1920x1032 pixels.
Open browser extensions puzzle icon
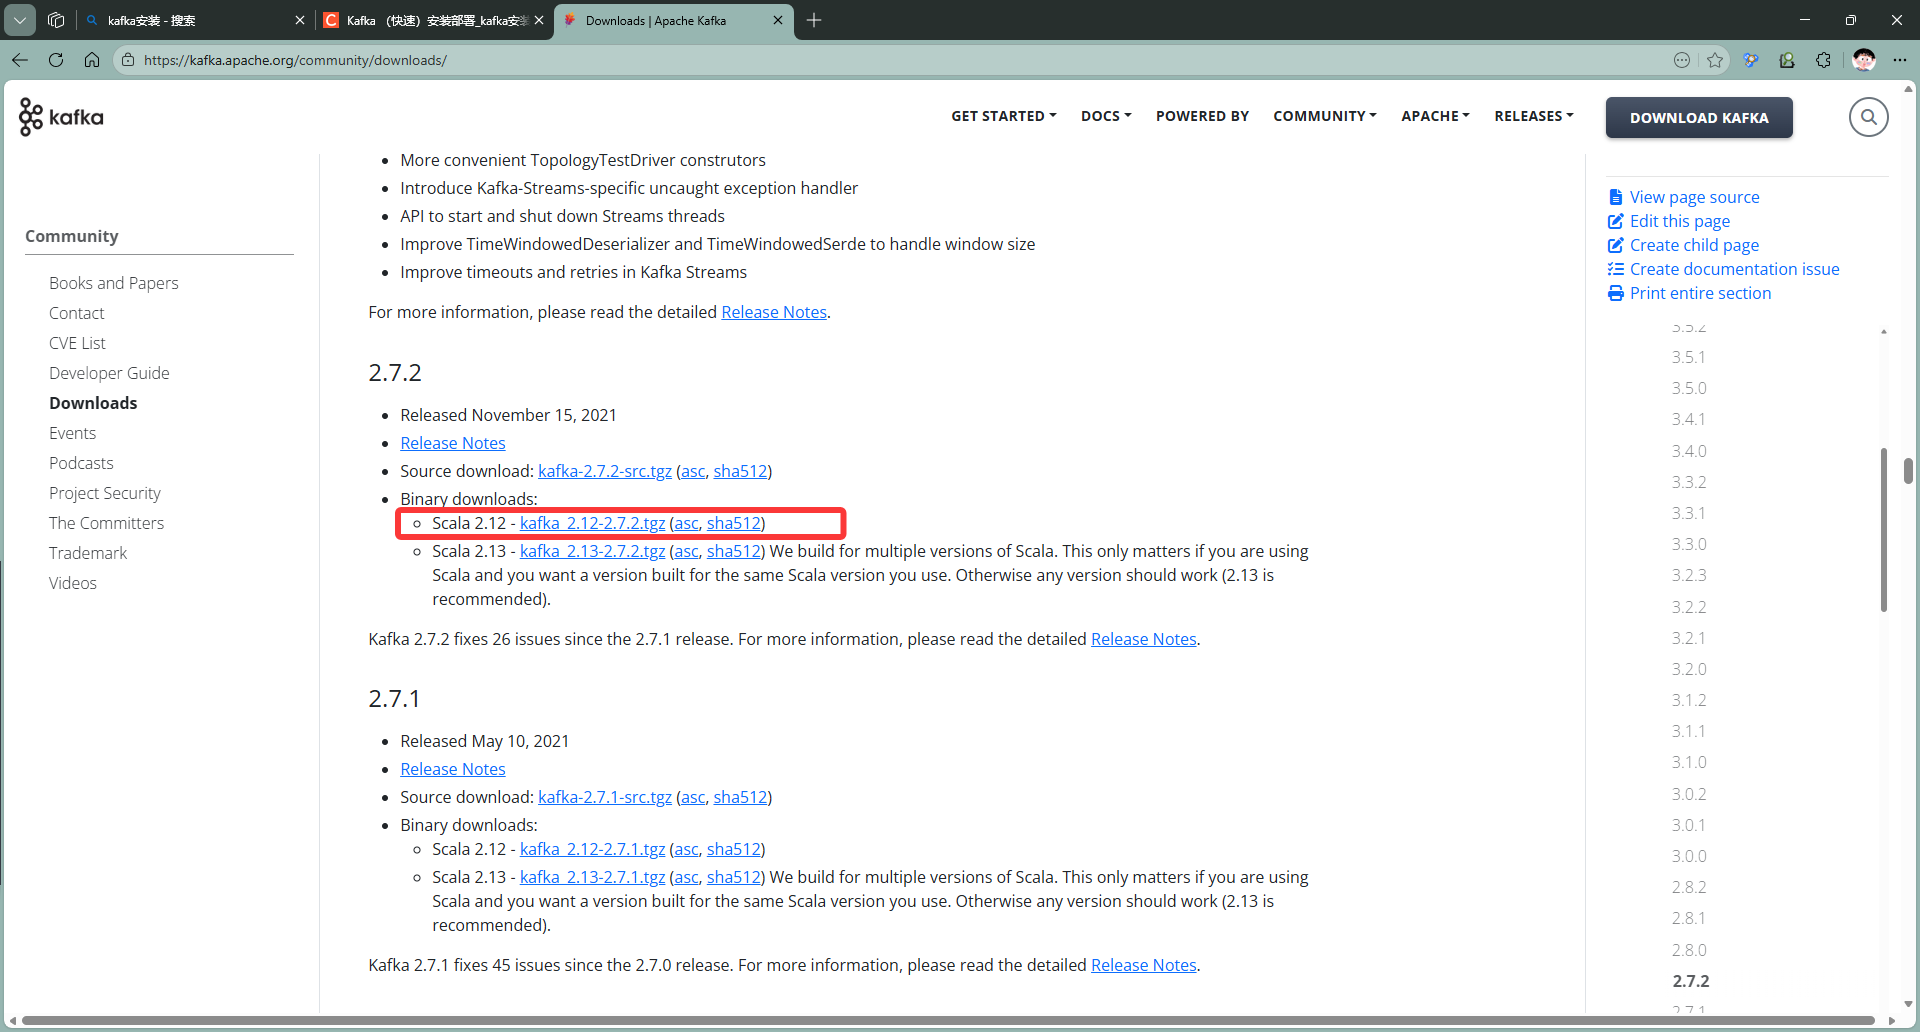coord(1823,60)
